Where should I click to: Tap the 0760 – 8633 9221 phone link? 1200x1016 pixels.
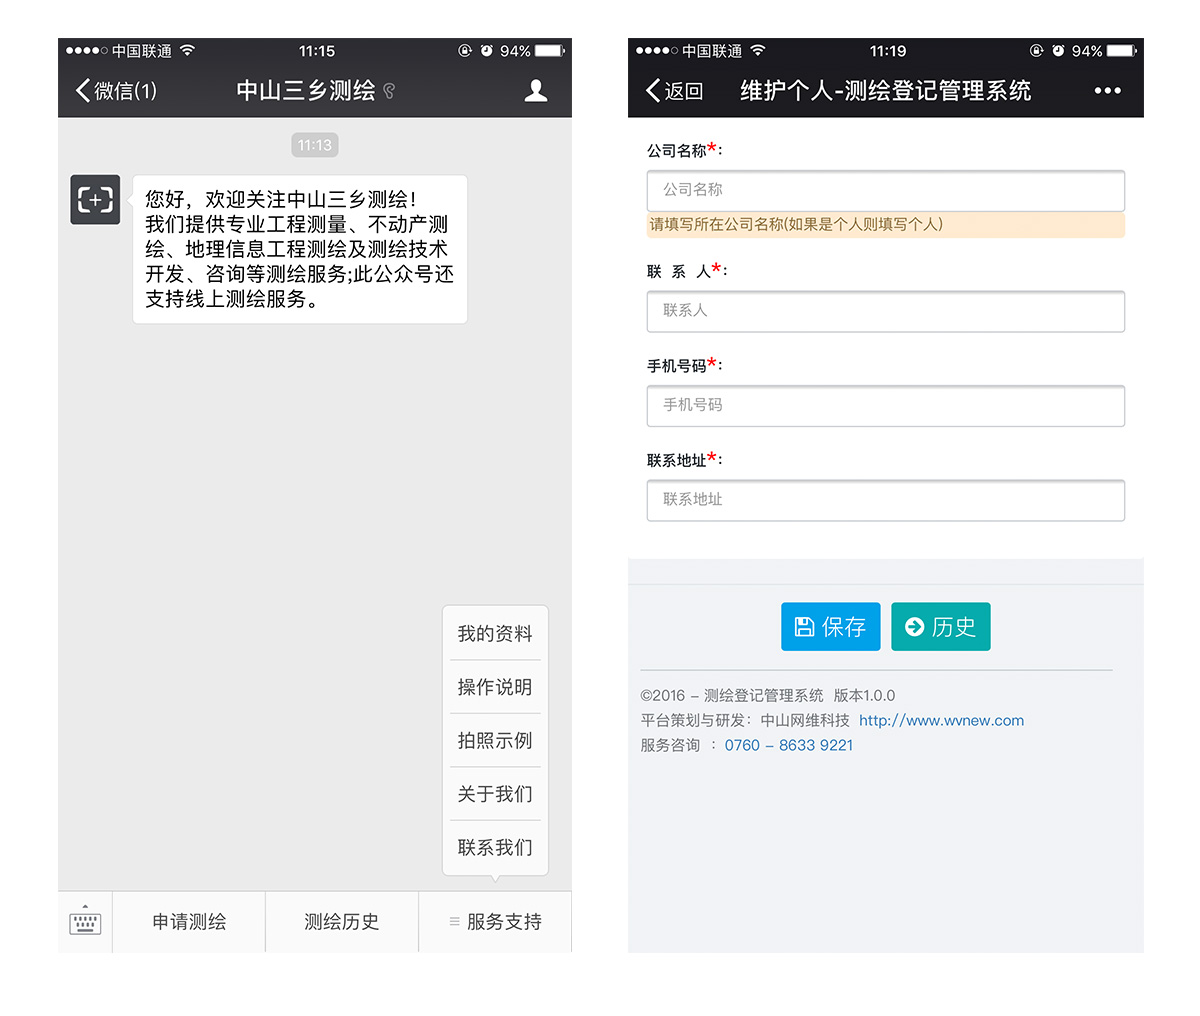pos(788,746)
